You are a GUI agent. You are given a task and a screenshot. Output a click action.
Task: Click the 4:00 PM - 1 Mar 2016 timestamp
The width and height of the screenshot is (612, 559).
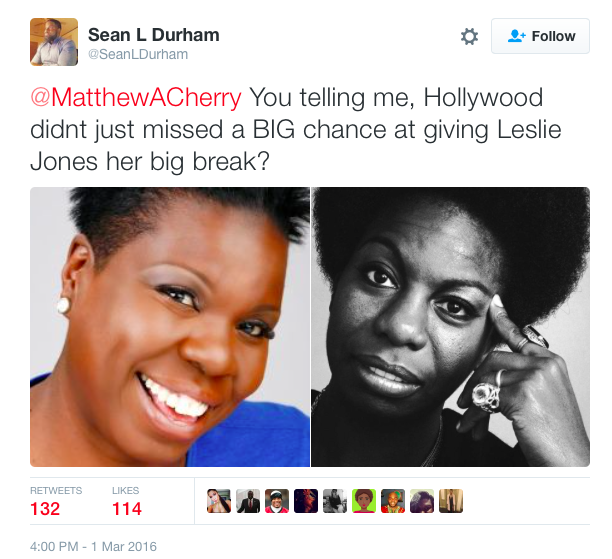93,547
